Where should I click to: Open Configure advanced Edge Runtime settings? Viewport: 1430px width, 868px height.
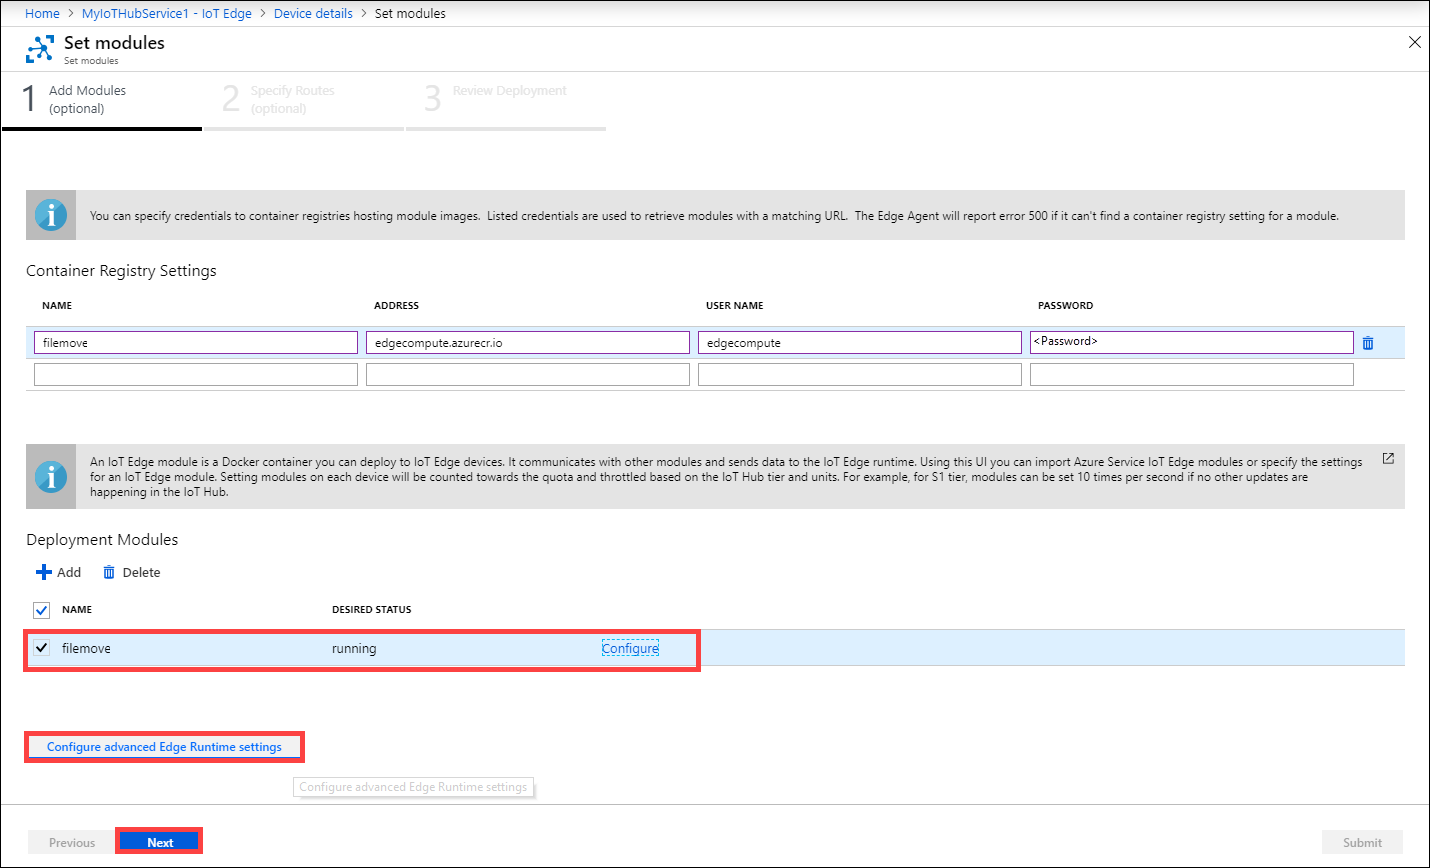click(x=163, y=746)
